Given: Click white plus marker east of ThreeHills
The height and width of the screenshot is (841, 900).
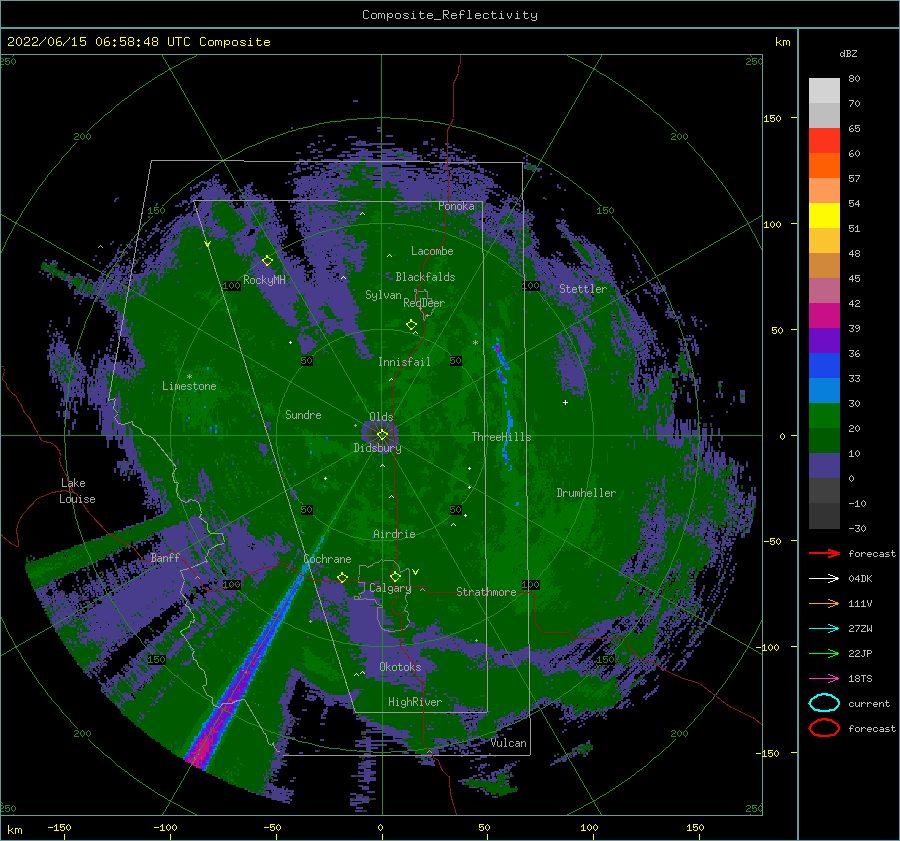Looking at the screenshot, I should tap(565, 402).
